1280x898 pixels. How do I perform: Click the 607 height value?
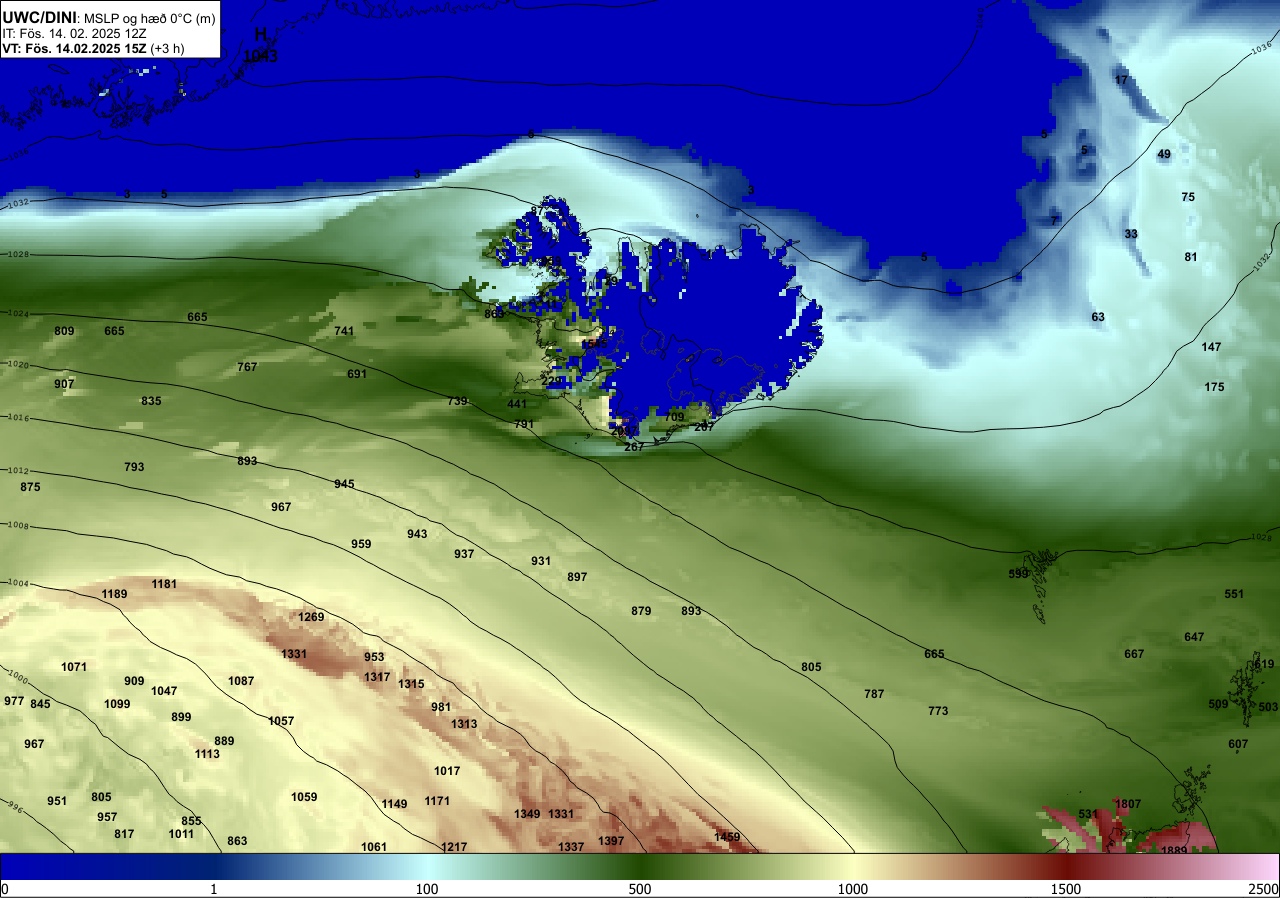point(1238,744)
